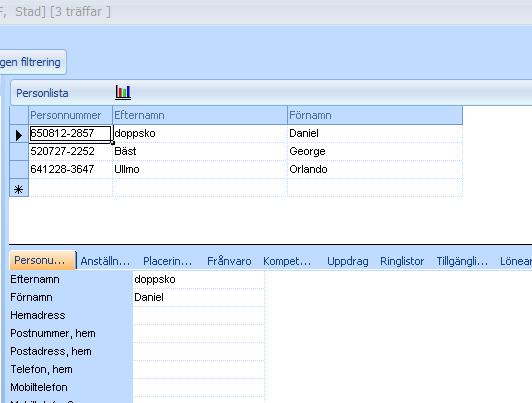Click the Personlista panel title

pyautogui.click(x=42, y=93)
